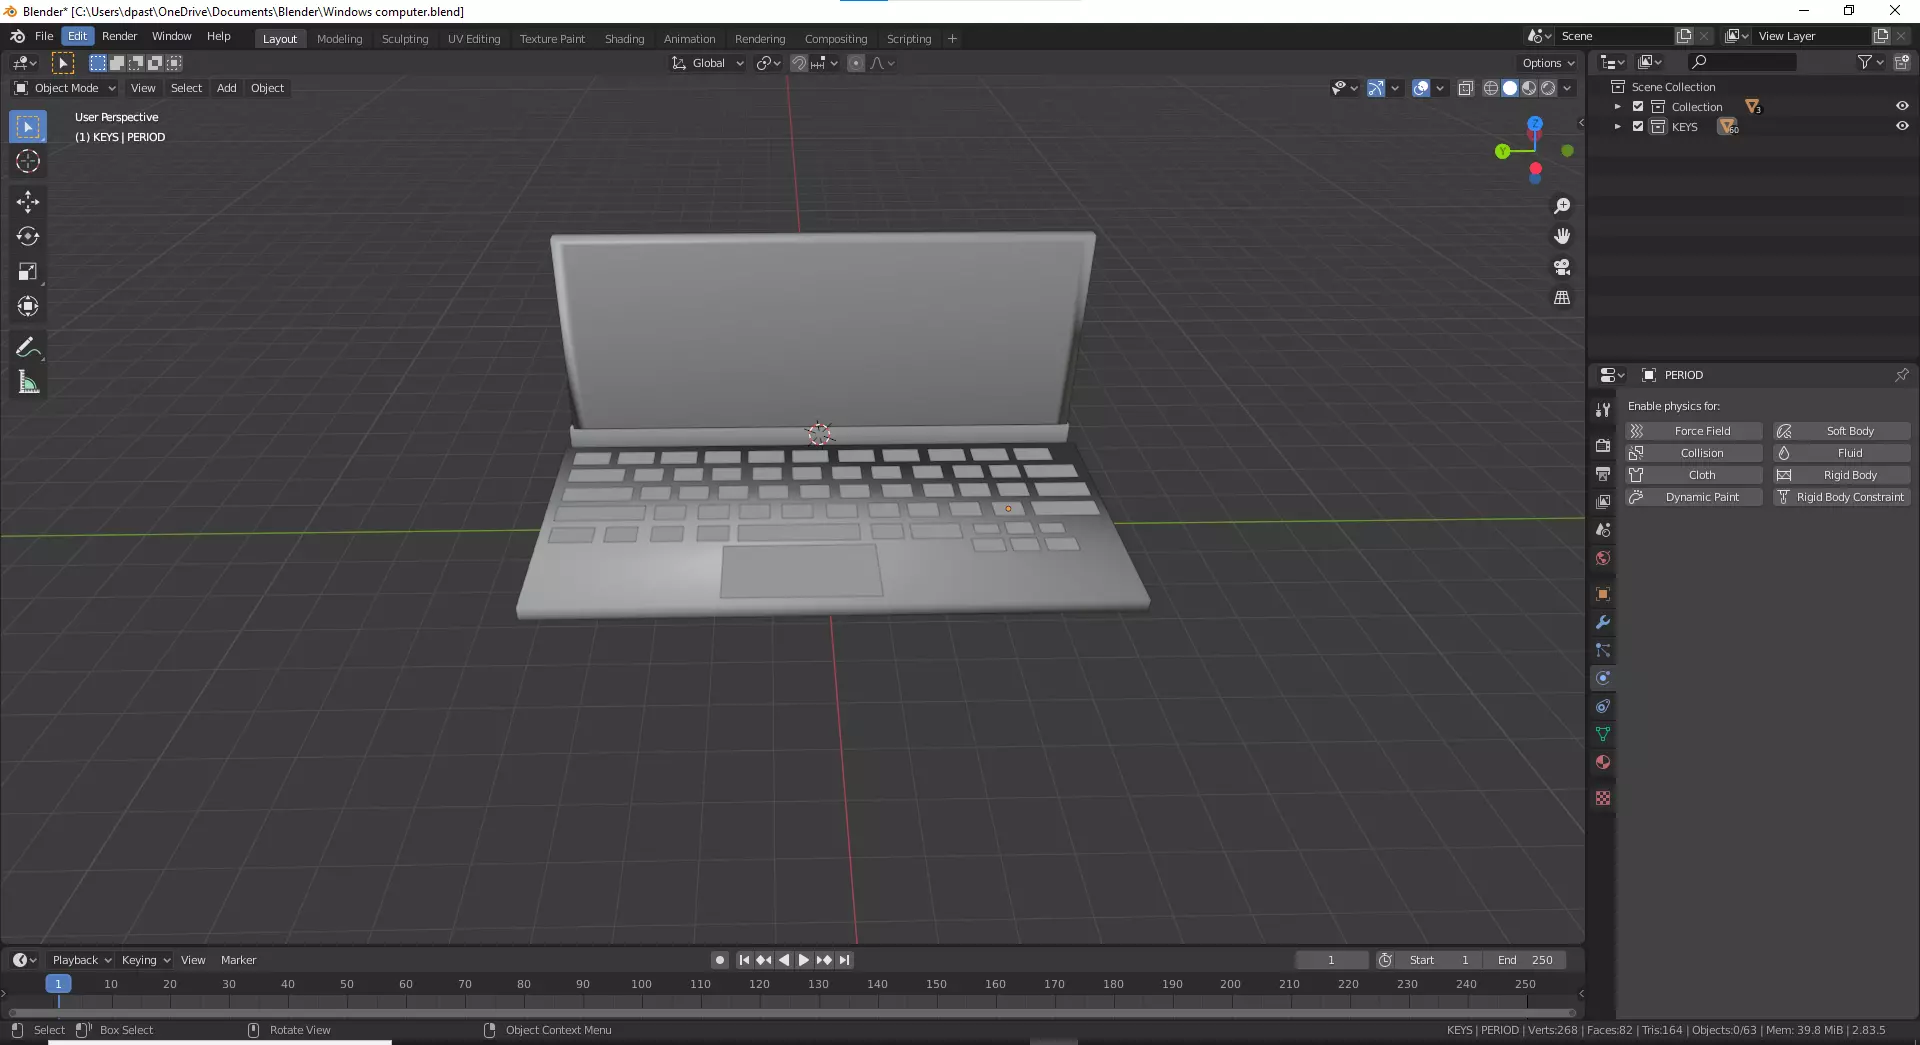Image resolution: width=1920 pixels, height=1045 pixels.
Task: Activate the Select Box tool
Action: click(x=28, y=127)
